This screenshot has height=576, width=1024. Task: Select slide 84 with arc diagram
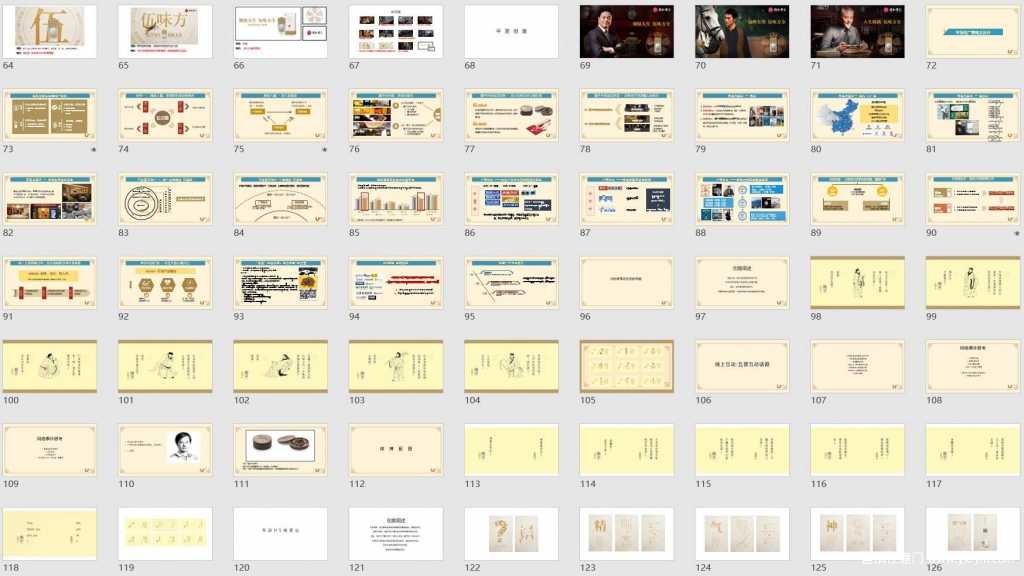pyautogui.click(x=281, y=199)
